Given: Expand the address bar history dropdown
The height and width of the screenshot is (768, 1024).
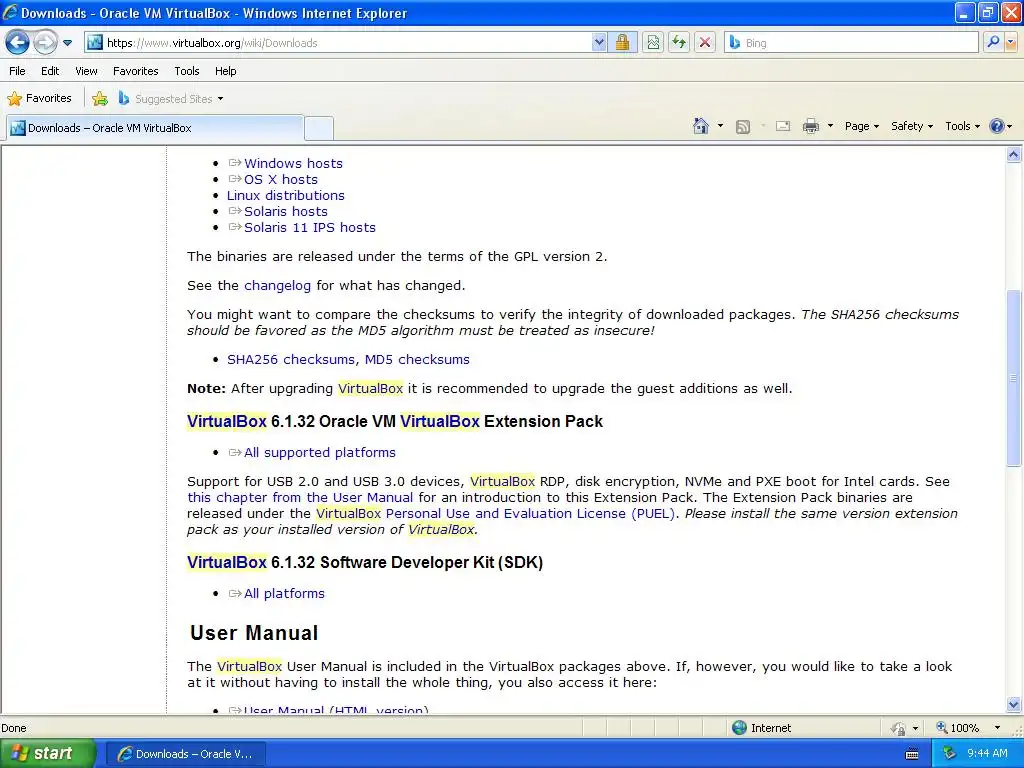Looking at the screenshot, I should [599, 43].
